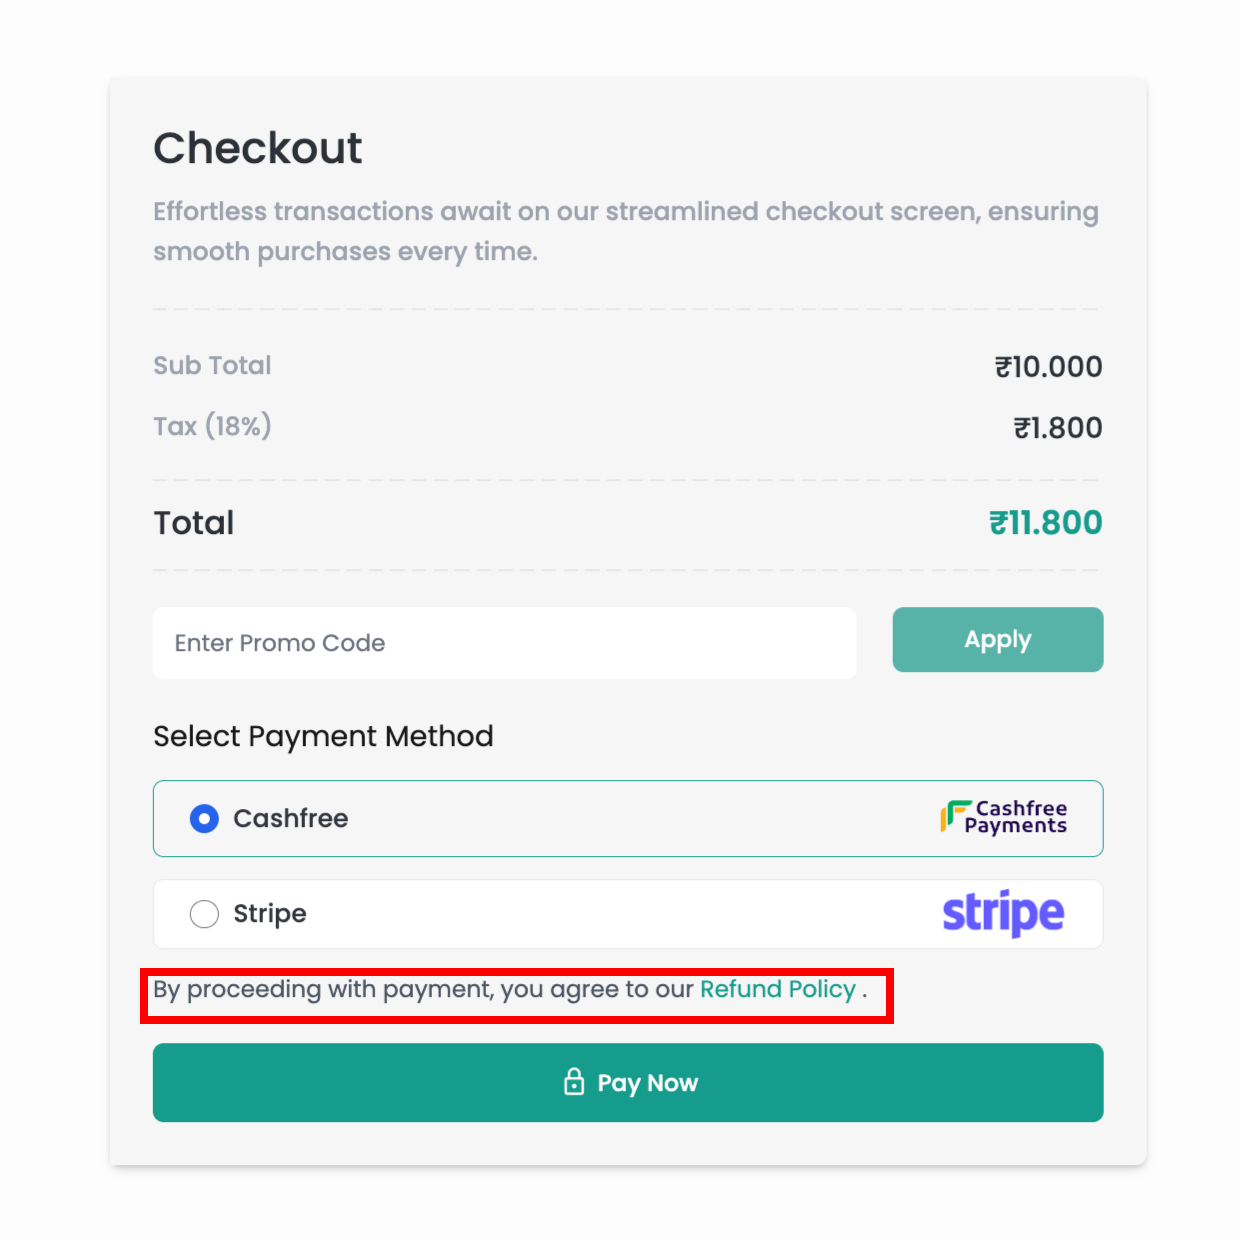Select the Cashfree payment radio button
This screenshot has width=1240, height=1240.
204,818
